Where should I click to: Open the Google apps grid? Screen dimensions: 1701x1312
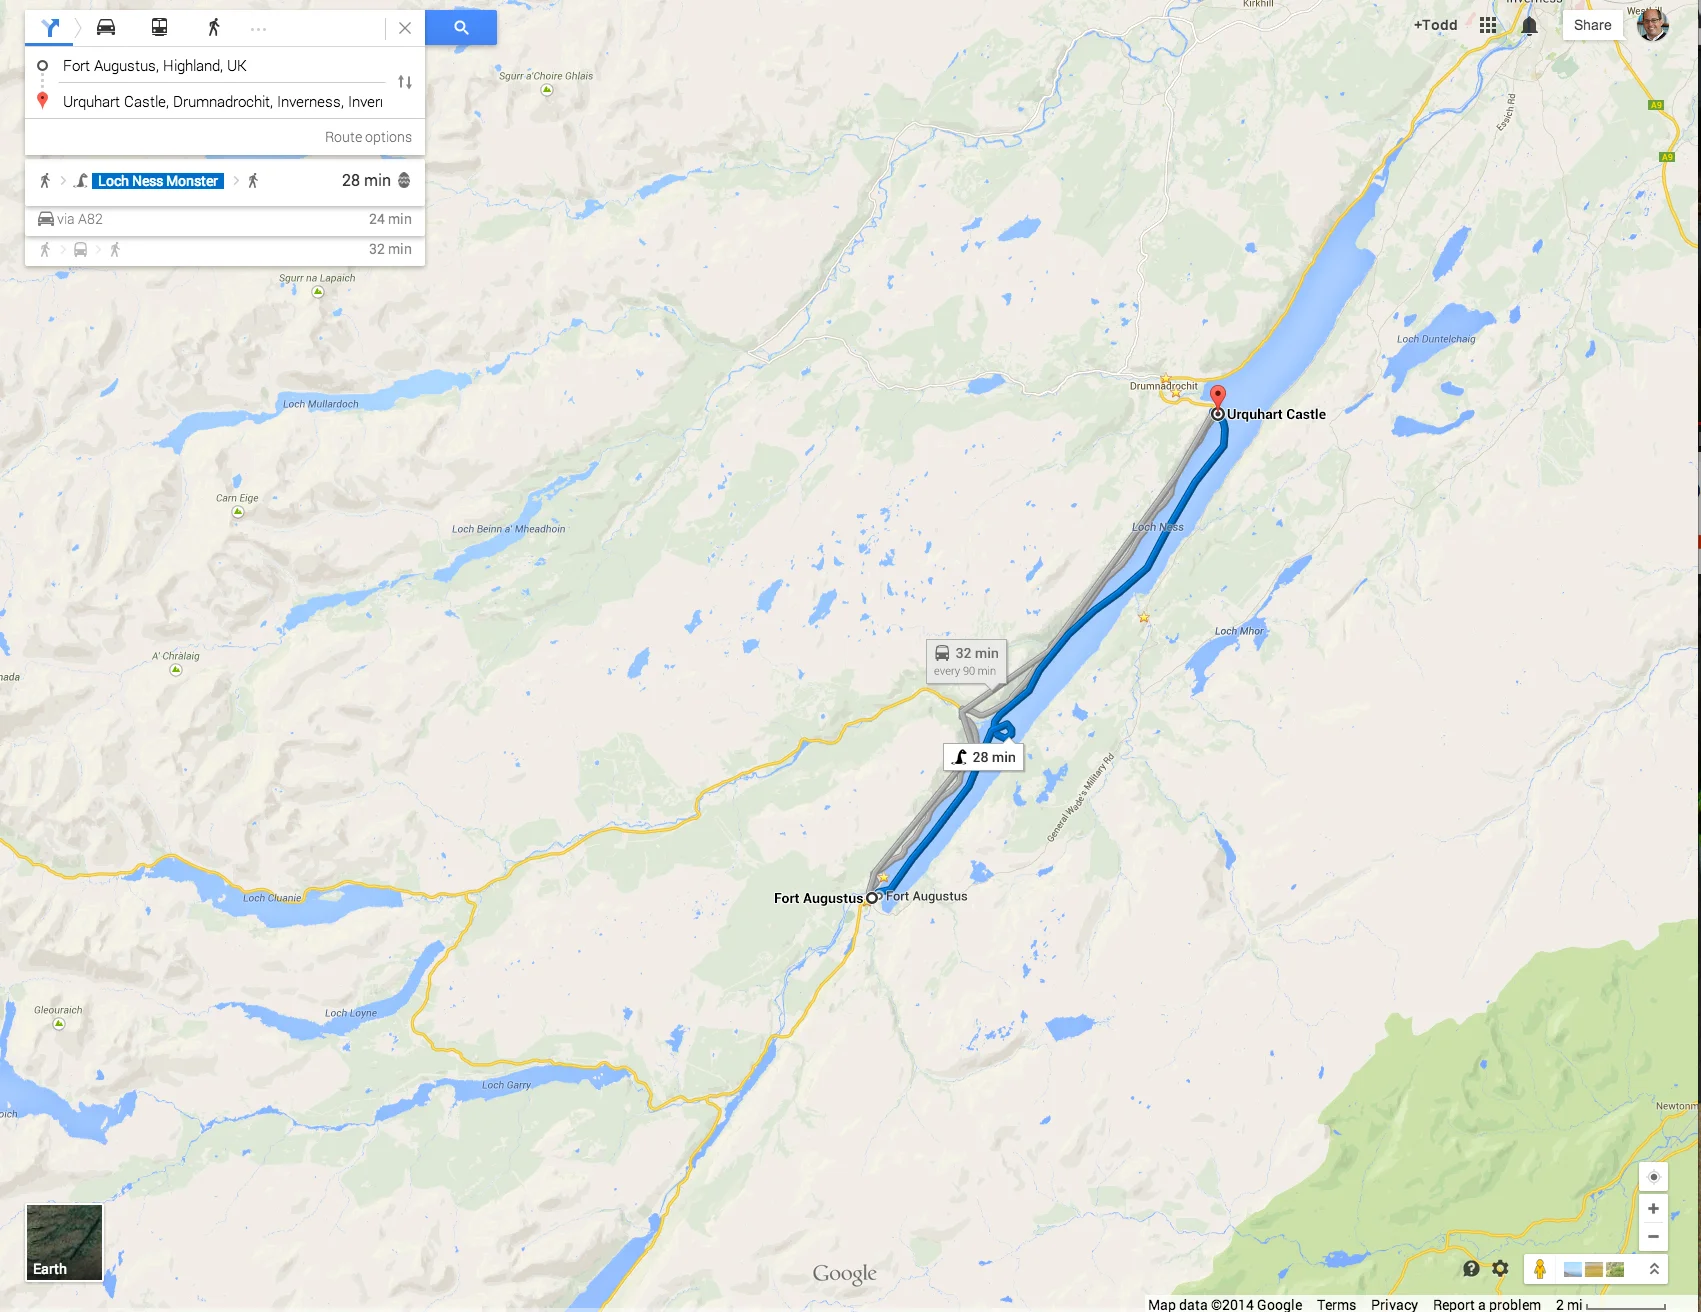pos(1488,25)
